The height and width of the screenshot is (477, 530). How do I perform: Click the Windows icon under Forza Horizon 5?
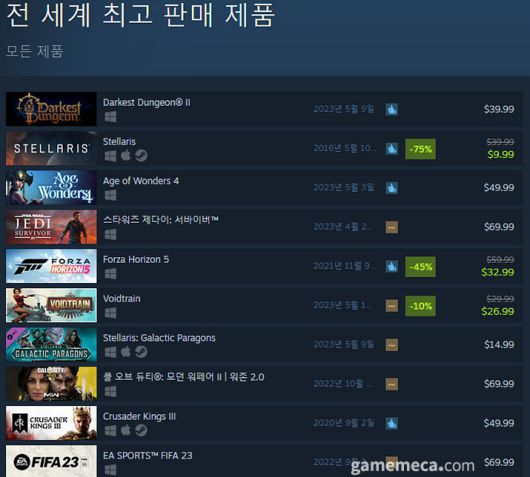111,273
